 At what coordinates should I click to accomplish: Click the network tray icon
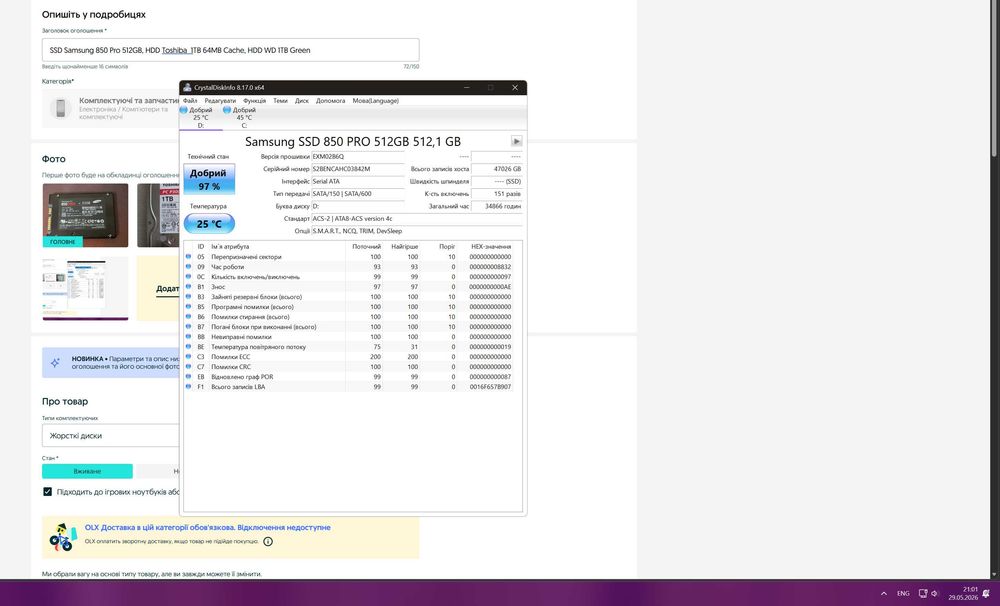click(x=923, y=593)
